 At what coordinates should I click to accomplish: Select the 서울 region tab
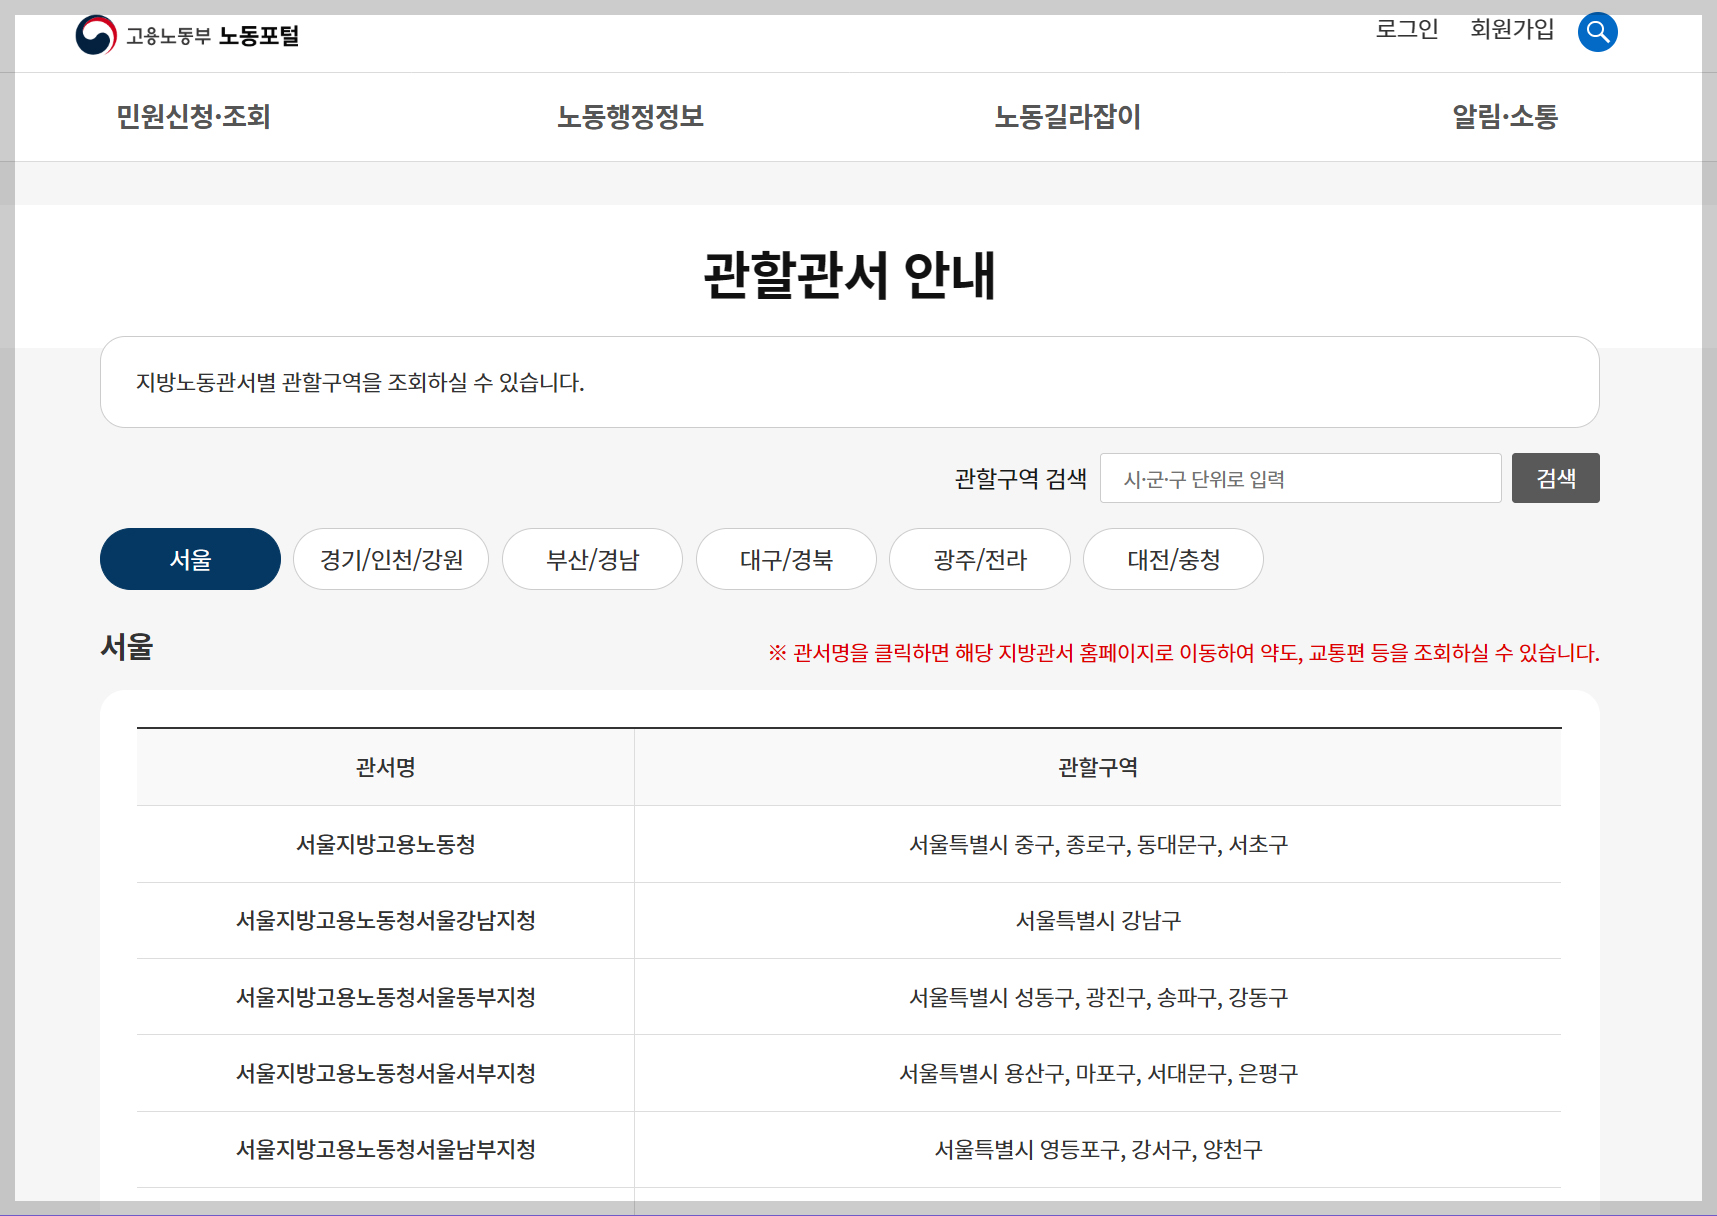click(x=189, y=559)
